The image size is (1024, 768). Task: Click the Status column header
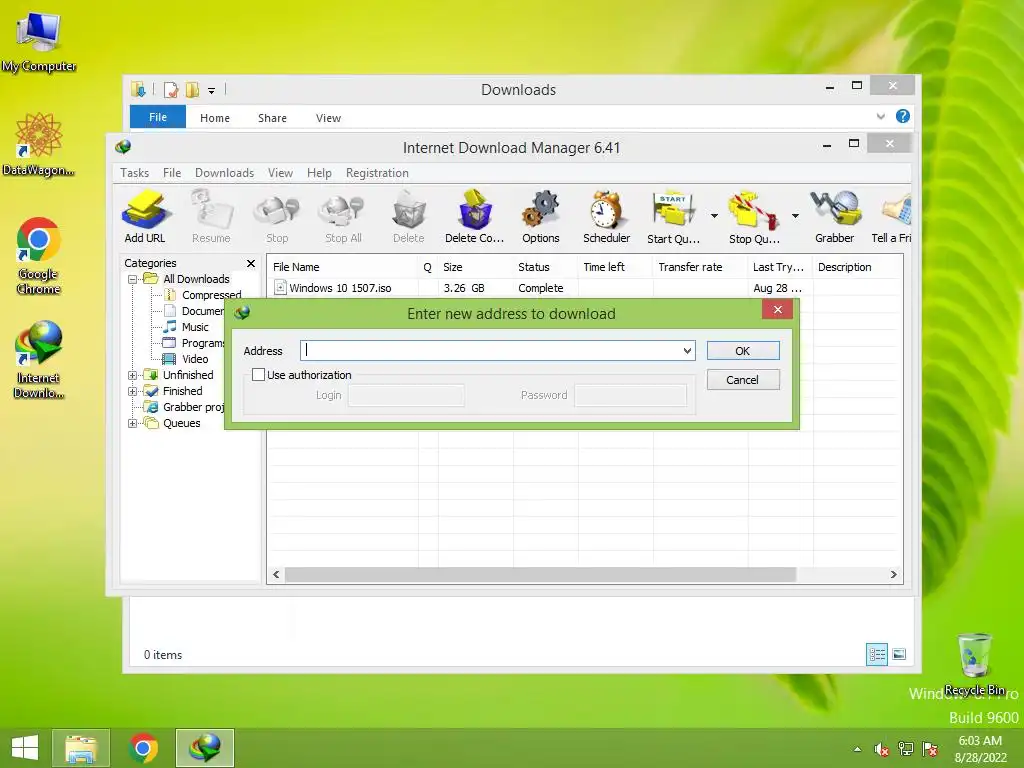point(545,267)
